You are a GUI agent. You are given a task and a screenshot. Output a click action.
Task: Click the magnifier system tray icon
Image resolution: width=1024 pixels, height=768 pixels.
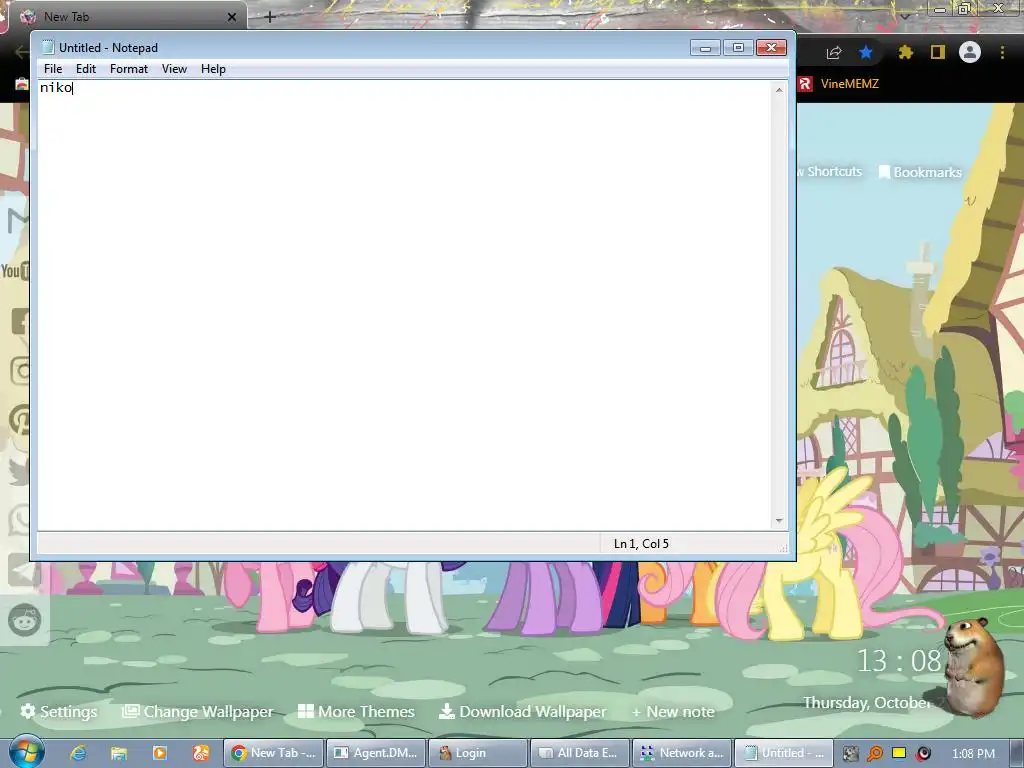874,754
